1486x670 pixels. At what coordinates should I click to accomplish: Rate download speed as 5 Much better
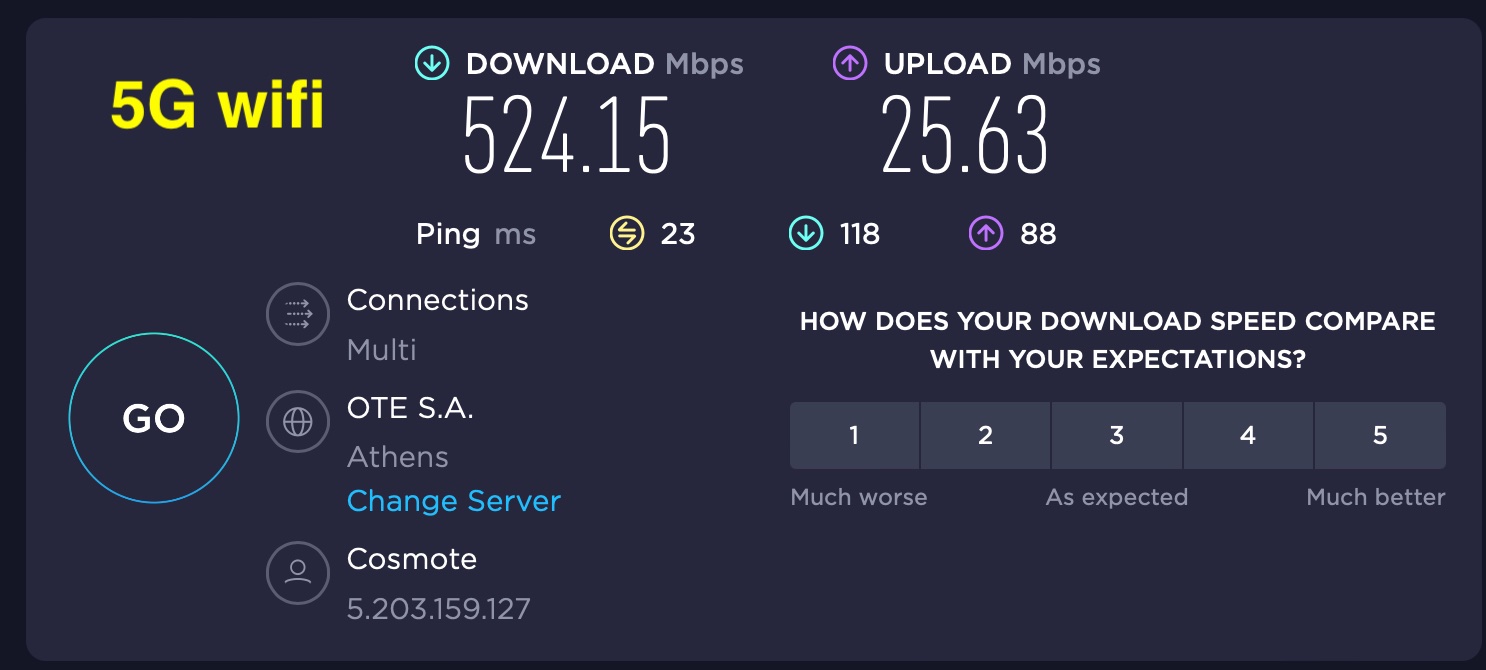pyautogui.click(x=1380, y=435)
